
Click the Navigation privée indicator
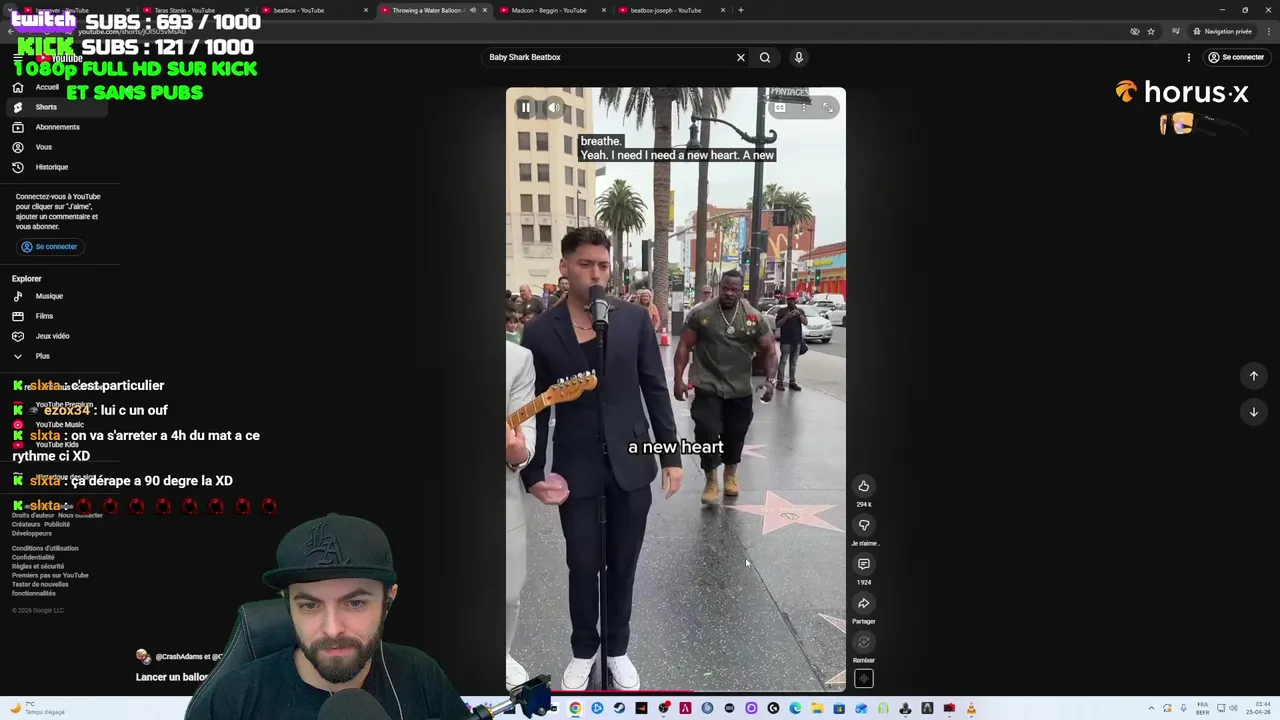pyautogui.click(x=1223, y=31)
